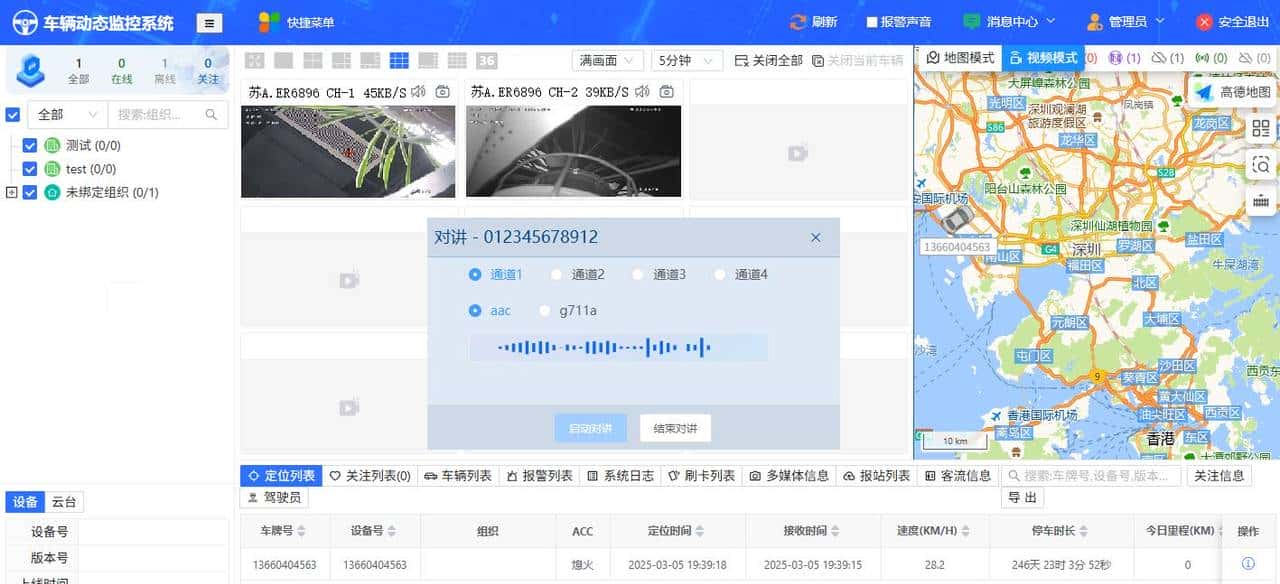Image resolution: width=1280 pixels, height=584 pixels.
Task: Click the vehicle search input field
Action: click(x=1090, y=476)
